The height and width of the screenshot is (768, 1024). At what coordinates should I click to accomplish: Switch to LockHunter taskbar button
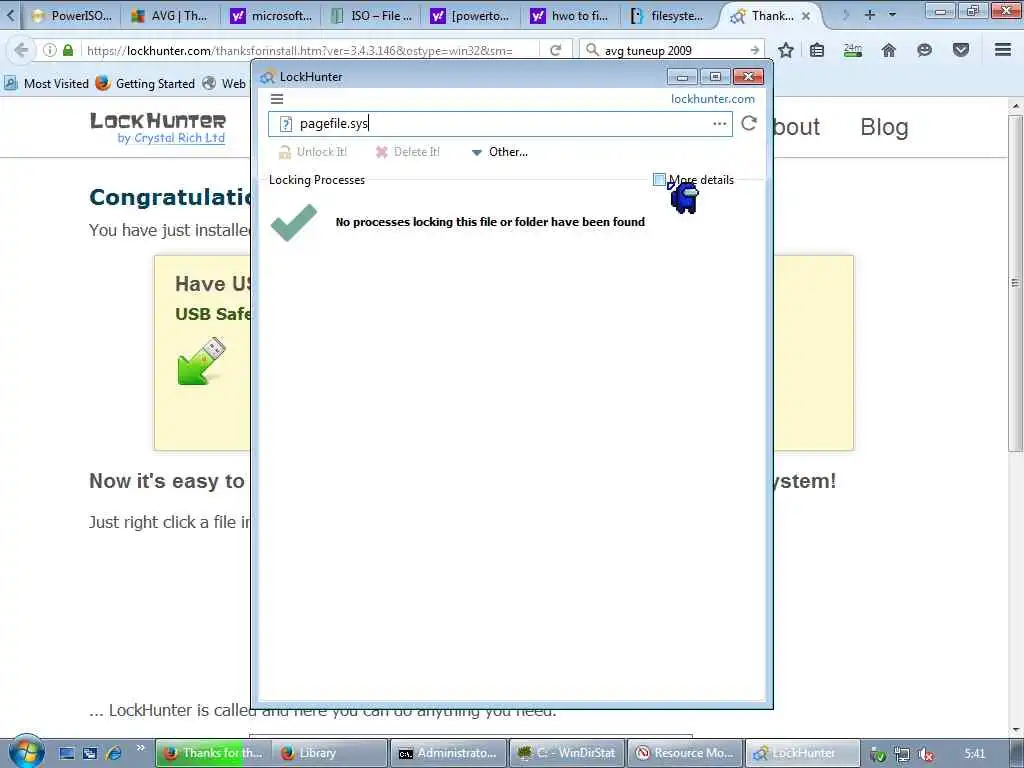[x=803, y=753]
